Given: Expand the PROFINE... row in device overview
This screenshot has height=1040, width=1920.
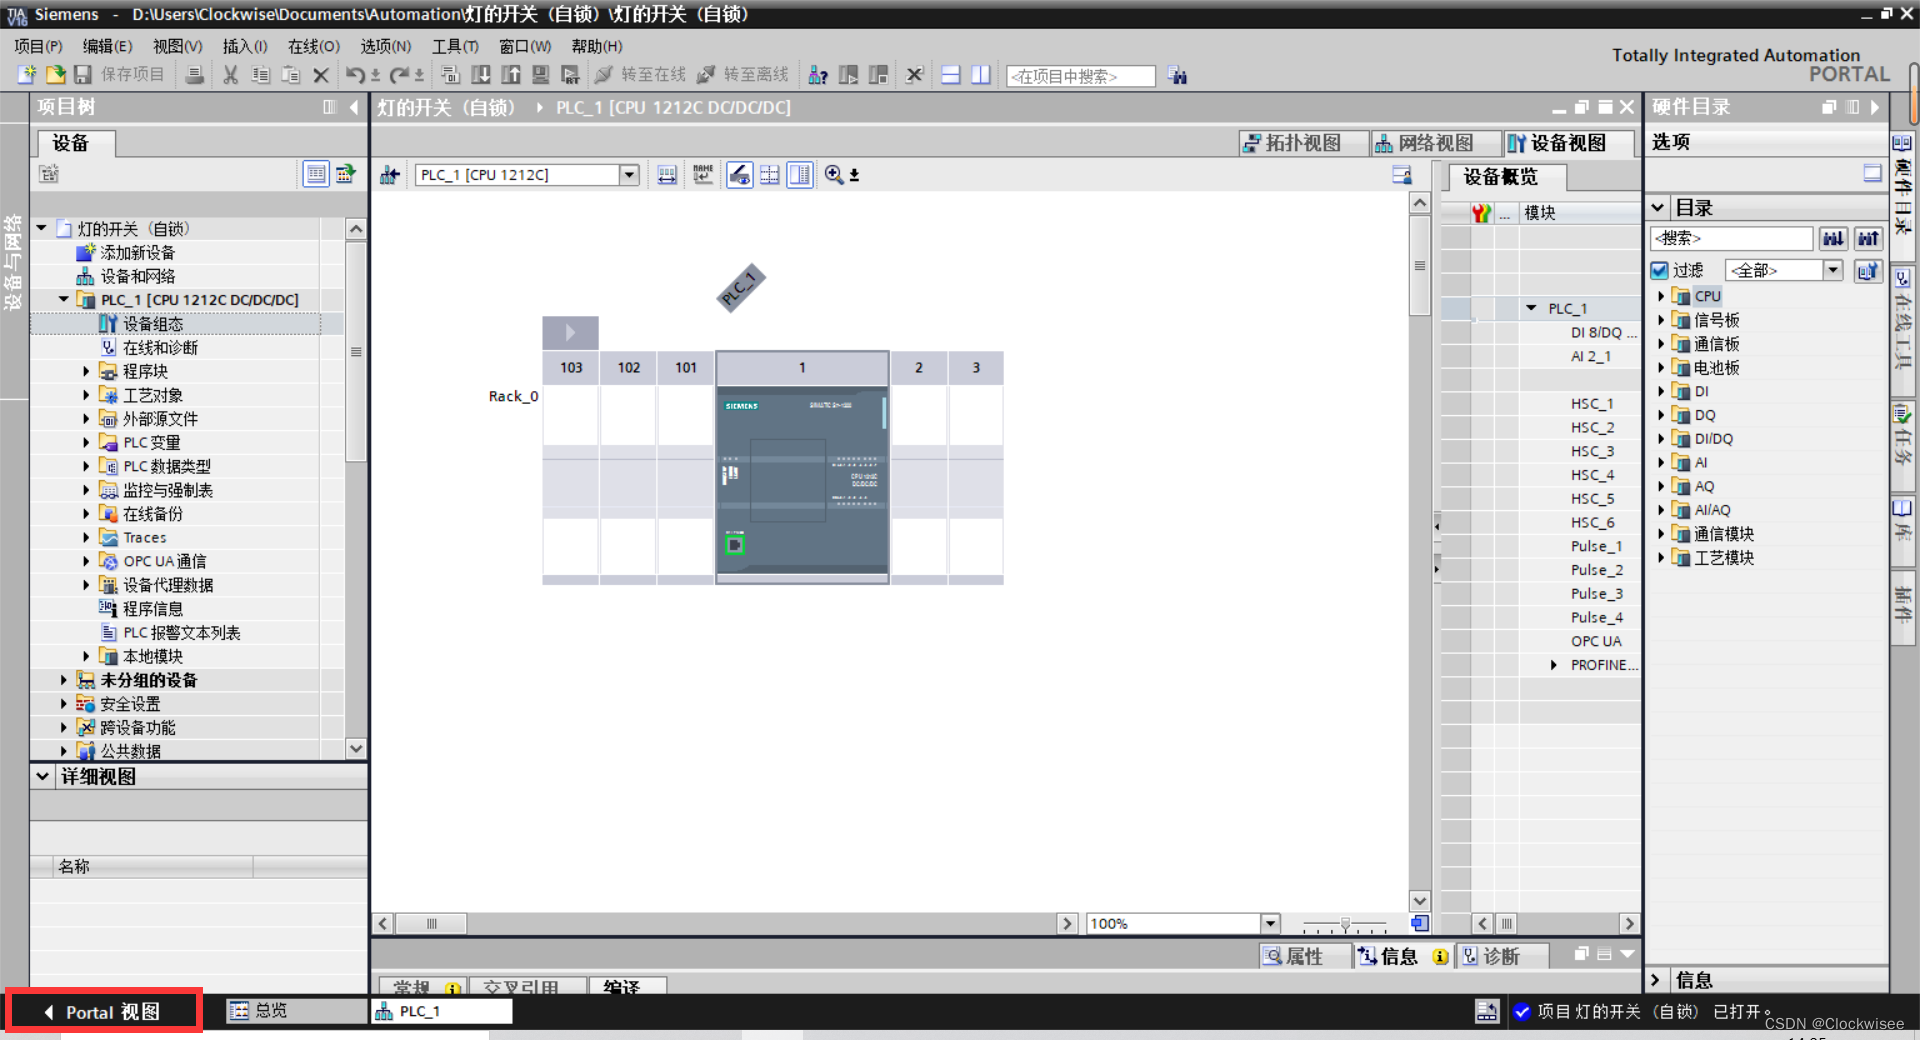Looking at the screenshot, I should pyautogui.click(x=1553, y=665).
